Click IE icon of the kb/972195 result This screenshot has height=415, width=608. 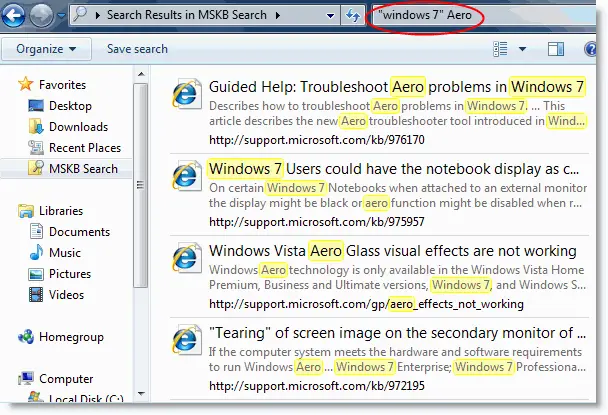(187, 340)
